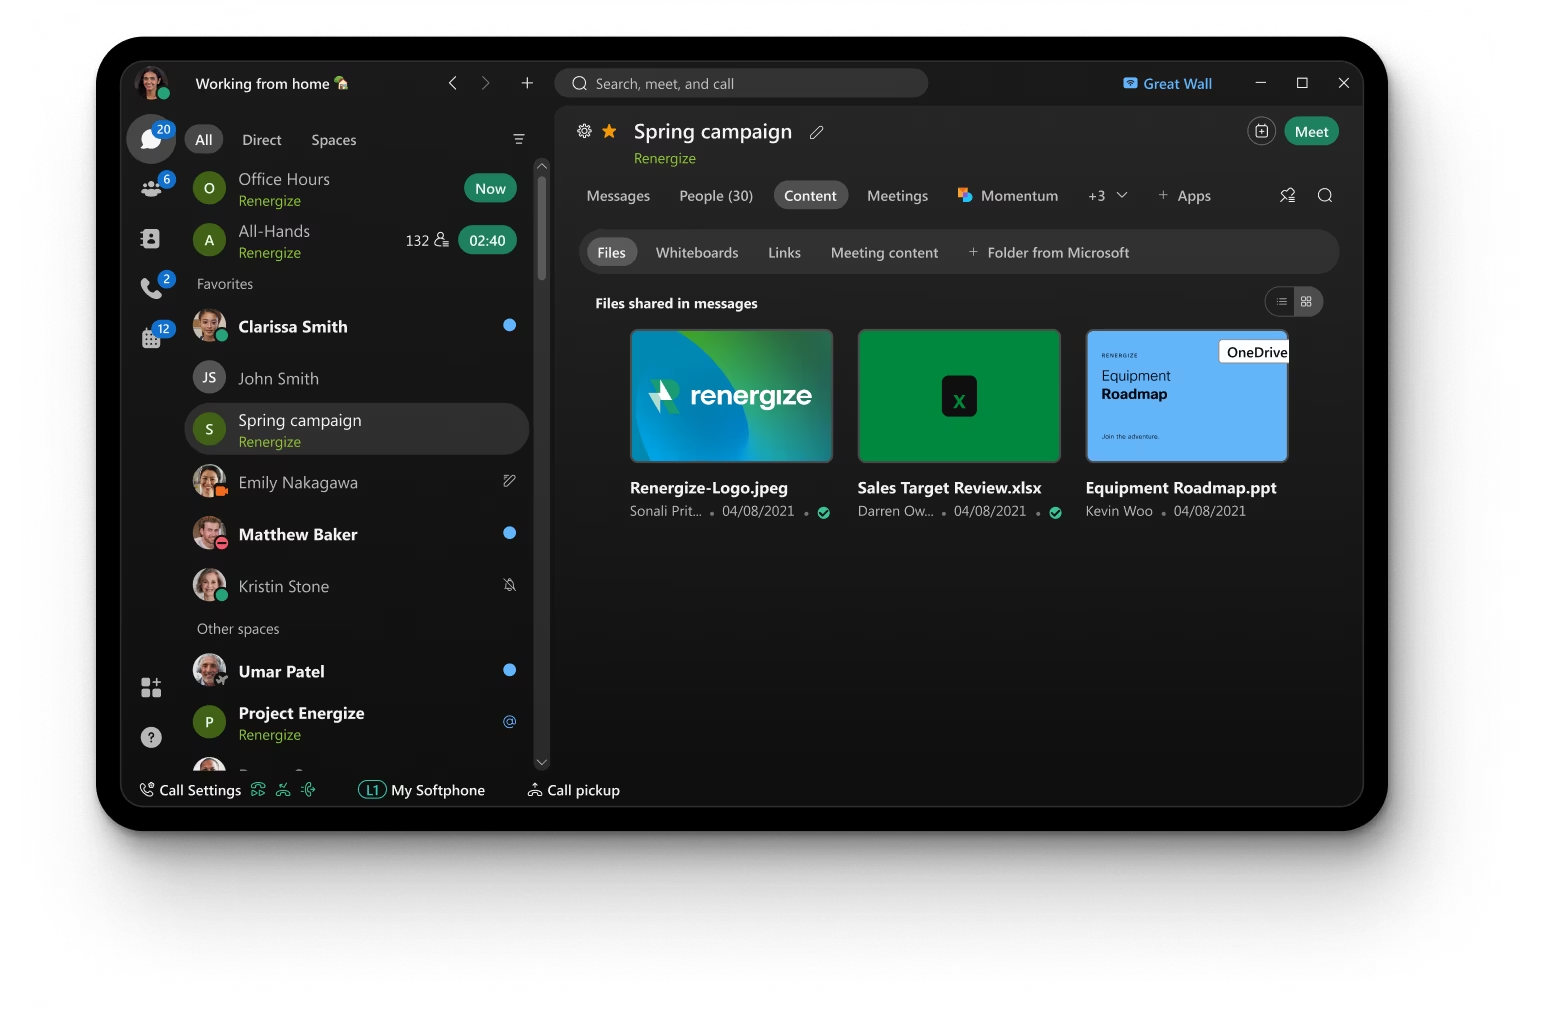1549x1021 pixels.
Task: Open the Contacts icon in the sidebar
Action: (151, 239)
